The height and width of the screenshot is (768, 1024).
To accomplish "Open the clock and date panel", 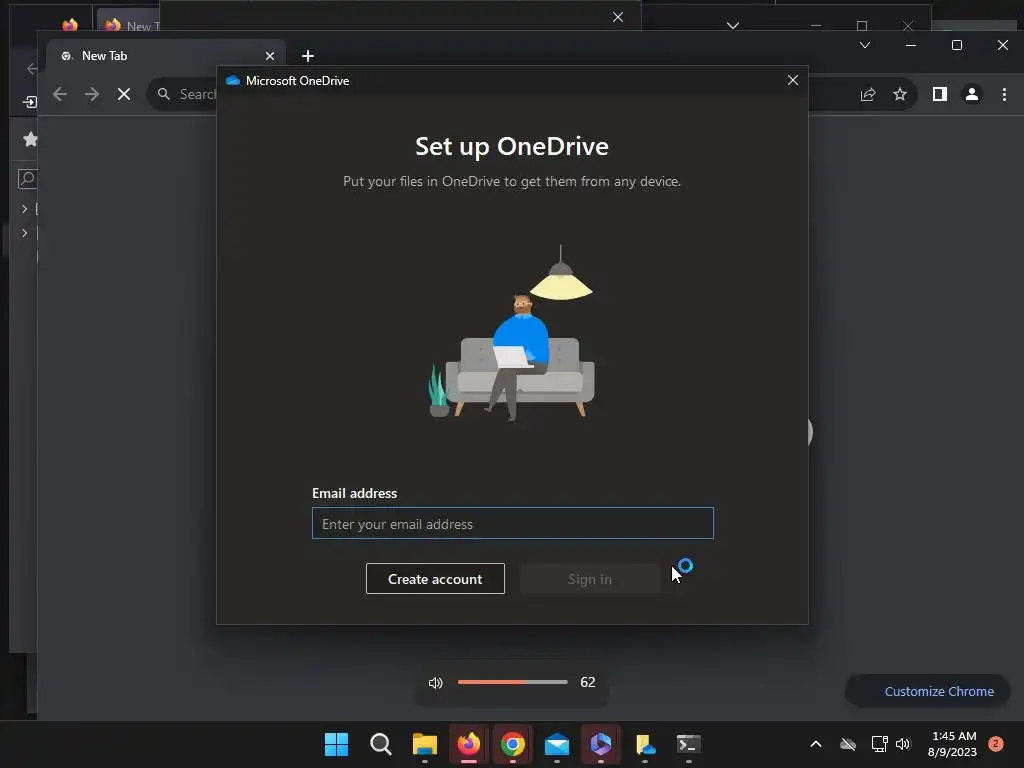I will 953,744.
